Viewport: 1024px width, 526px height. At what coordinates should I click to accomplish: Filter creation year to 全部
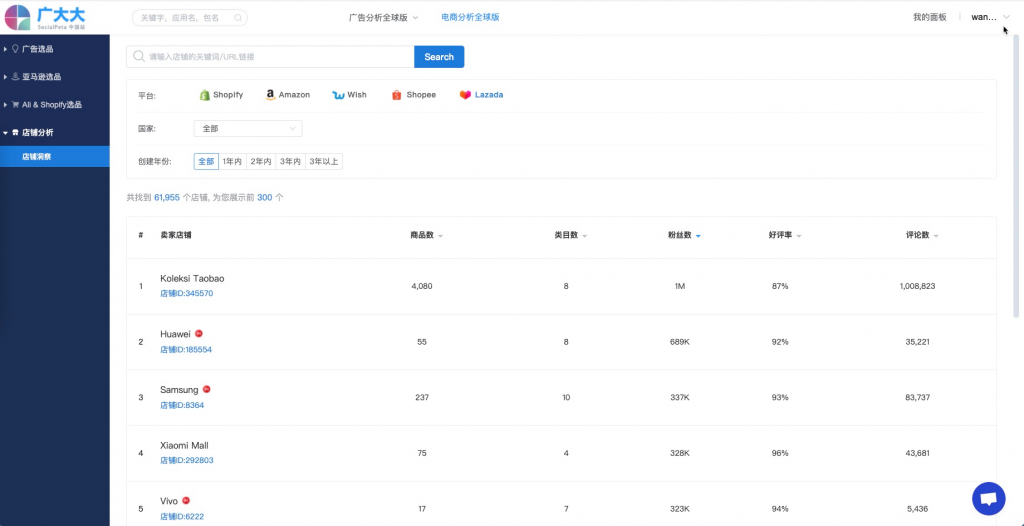[x=206, y=161]
